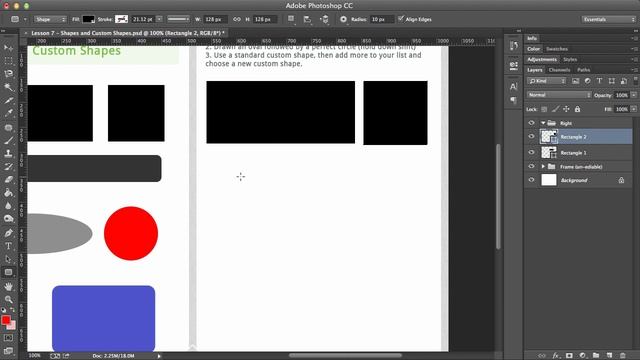Open the Info panel tab
Screen dimensions: 640x360
[532, 38]
